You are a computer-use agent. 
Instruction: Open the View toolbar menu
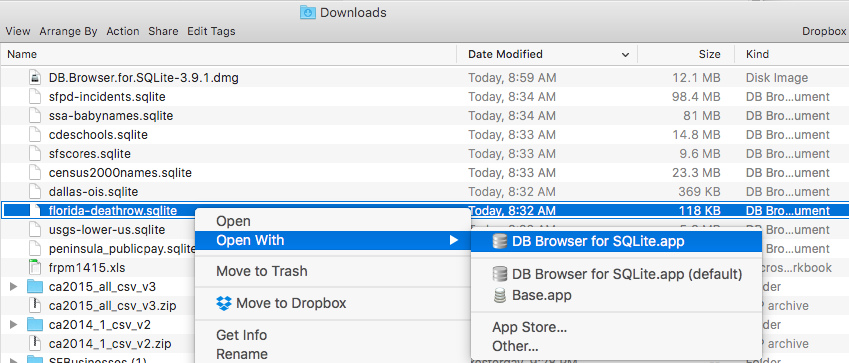pyautogui.click(x=18, y=31)
